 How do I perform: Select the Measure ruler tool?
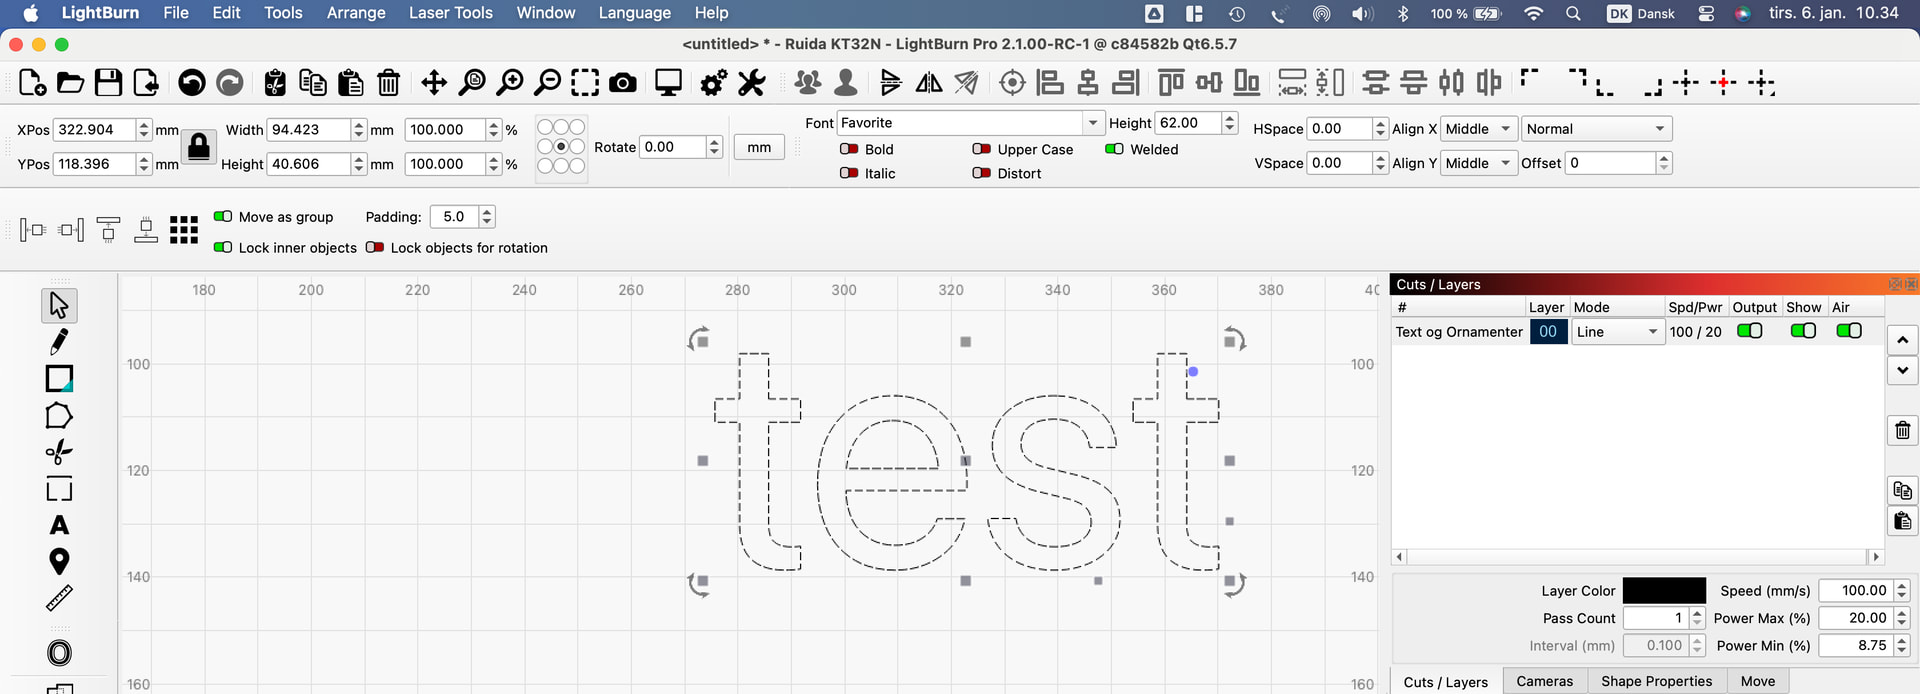(x=59, y=598)
